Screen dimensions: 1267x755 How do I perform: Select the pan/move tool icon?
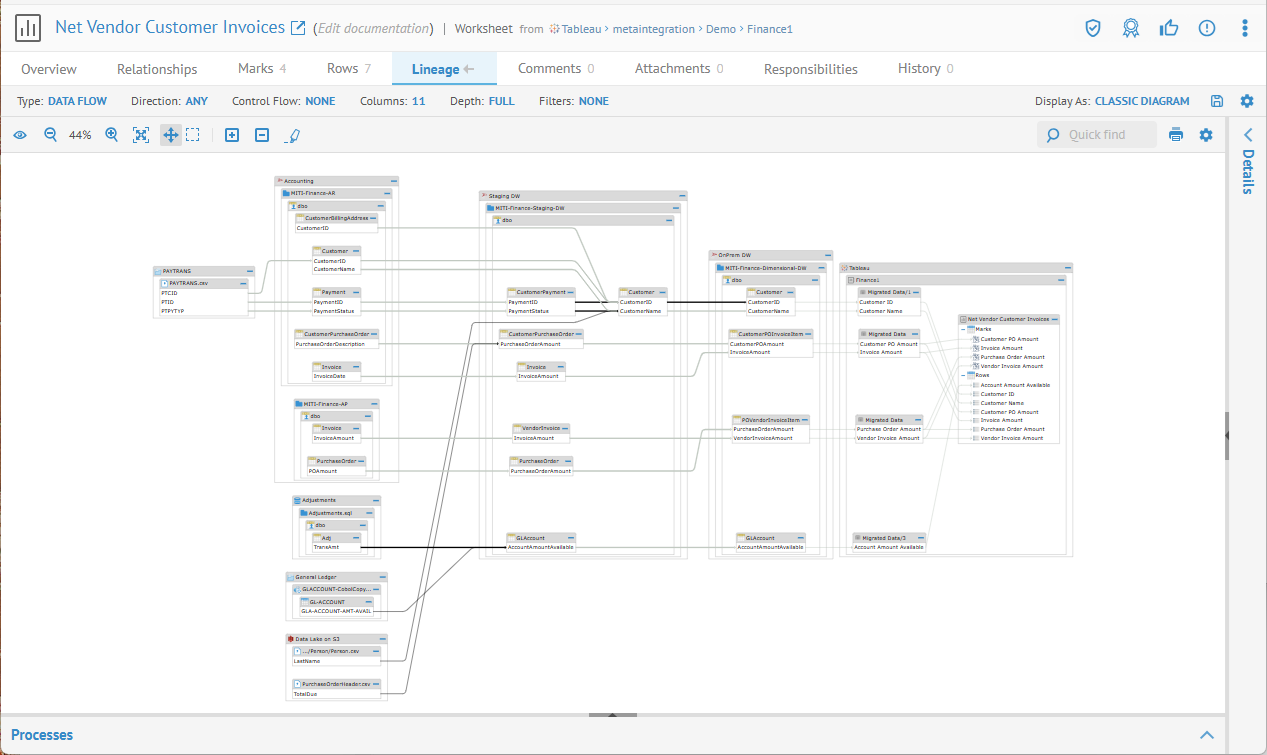click(171, 135)
